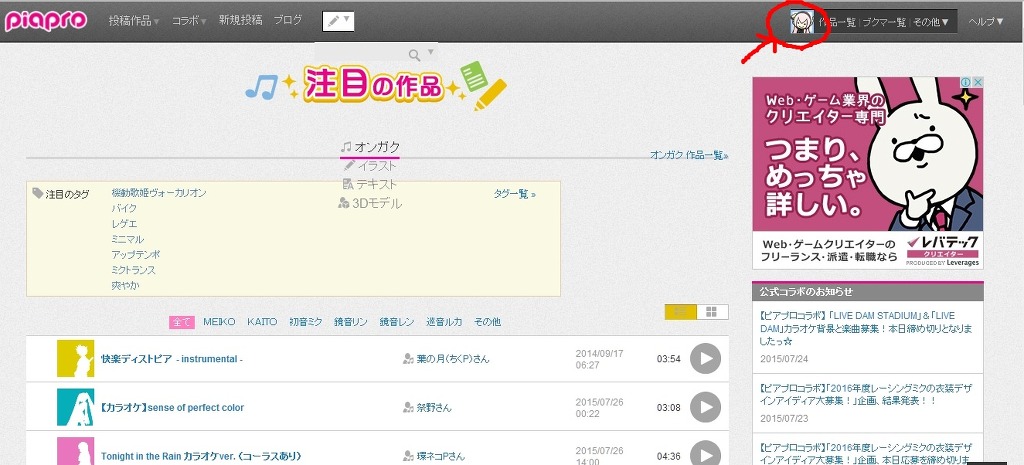
Task: Open LIVE DAM STADIUM collab news
Action: click(x=867, y=328)
